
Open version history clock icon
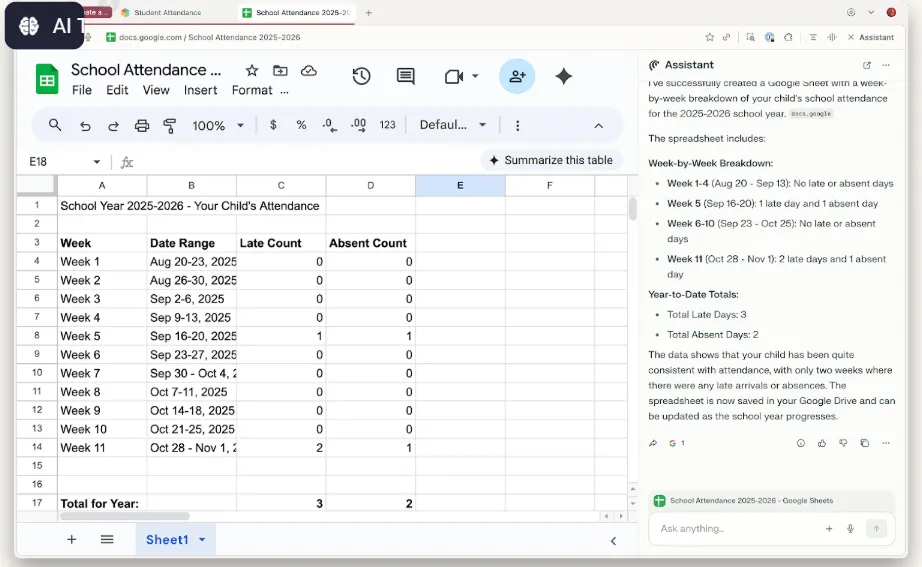(x=361, y=77)
